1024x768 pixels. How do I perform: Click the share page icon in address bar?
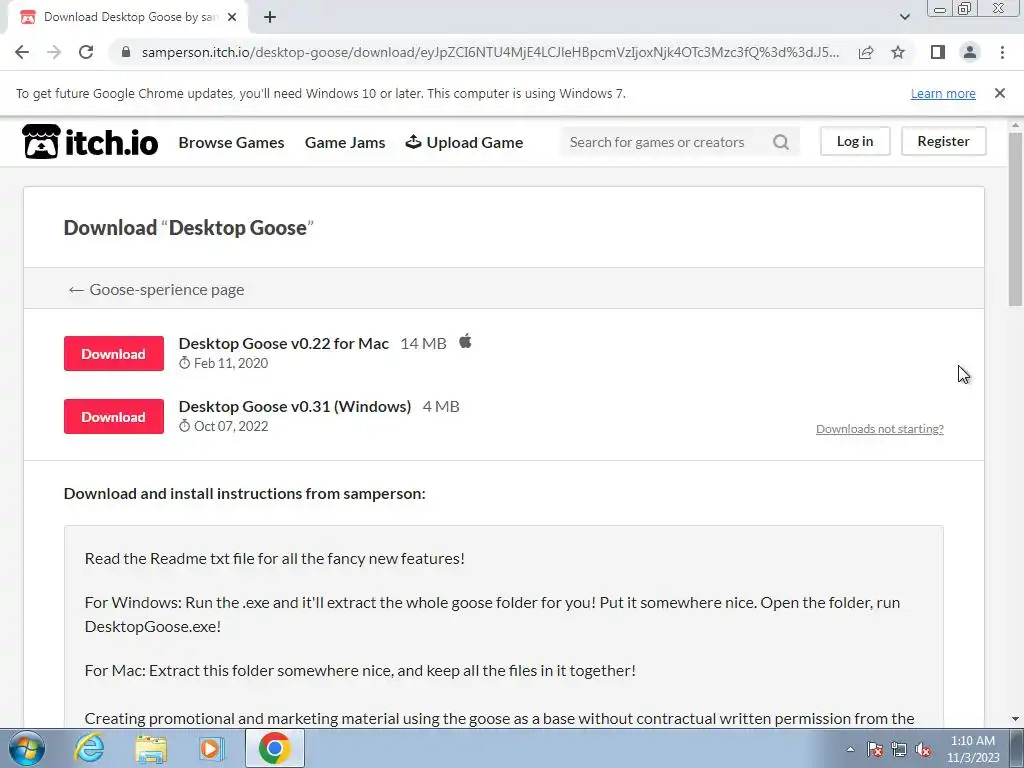pyautogui.click(x=866, y=52)
